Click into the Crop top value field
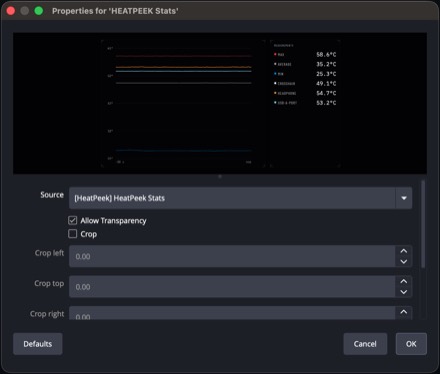The height and width of the screenshot is (374, 440). coord(232,287)
